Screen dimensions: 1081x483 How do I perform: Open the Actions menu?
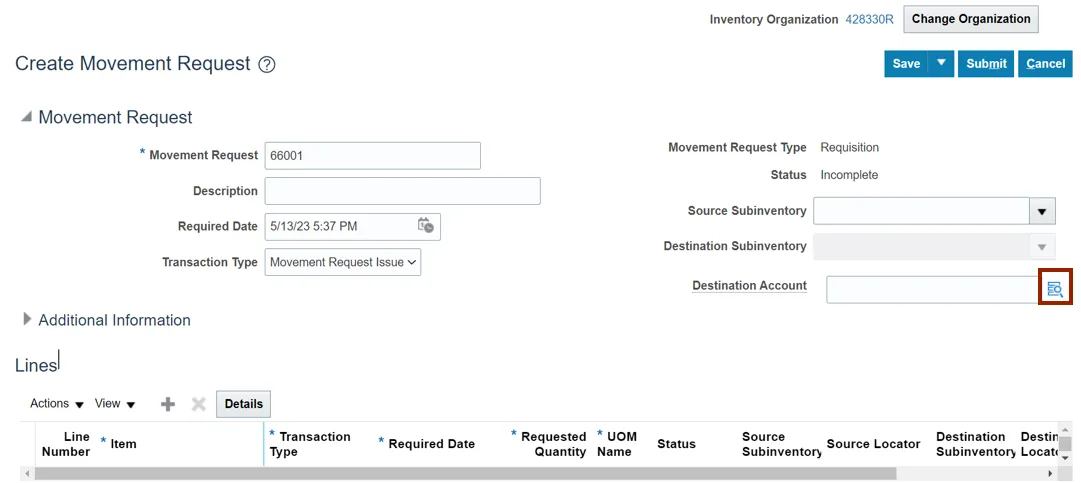point(57,404)
